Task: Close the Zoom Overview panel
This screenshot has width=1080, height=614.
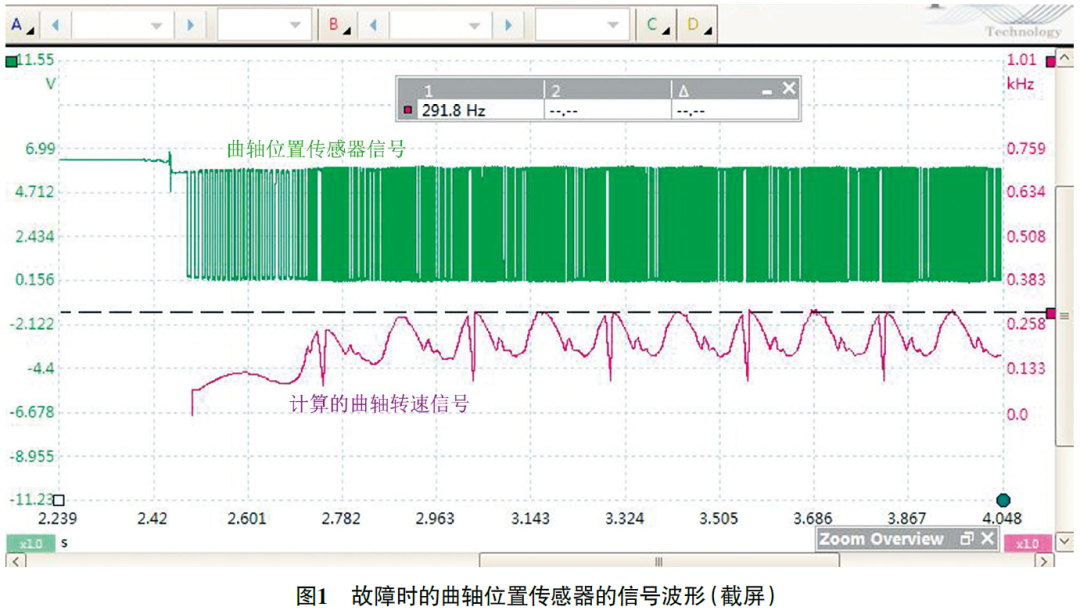Action: (x=988, y=538)
